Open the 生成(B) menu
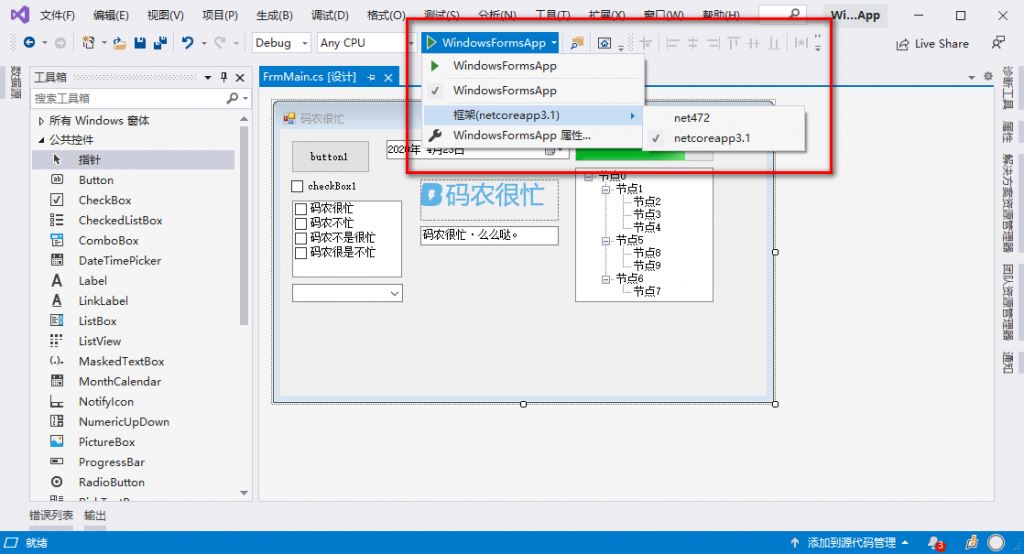Viewport: 1024px width, 554px height. pos(274,15)
